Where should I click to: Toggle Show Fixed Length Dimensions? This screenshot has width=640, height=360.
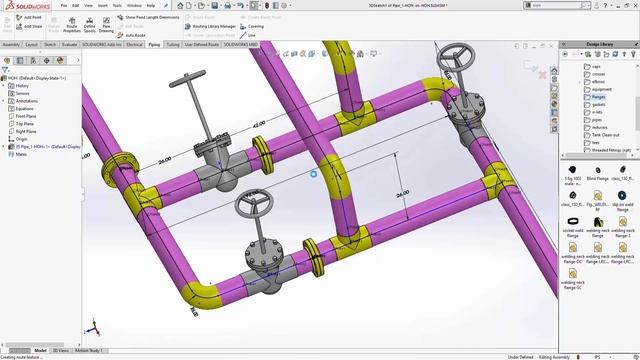148,18
